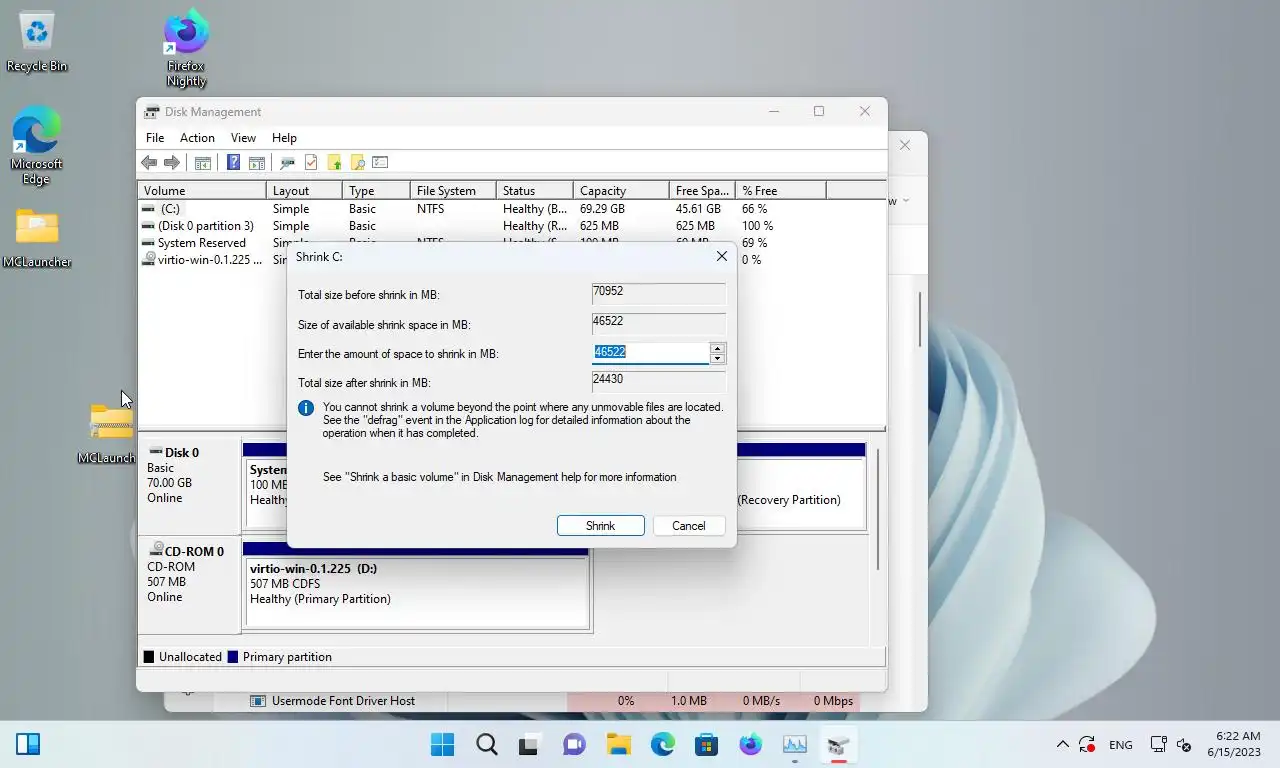The image size is (1280, 768).
Task: Click the checklist settings toolbar icon
Action: (x=380, y=162)
